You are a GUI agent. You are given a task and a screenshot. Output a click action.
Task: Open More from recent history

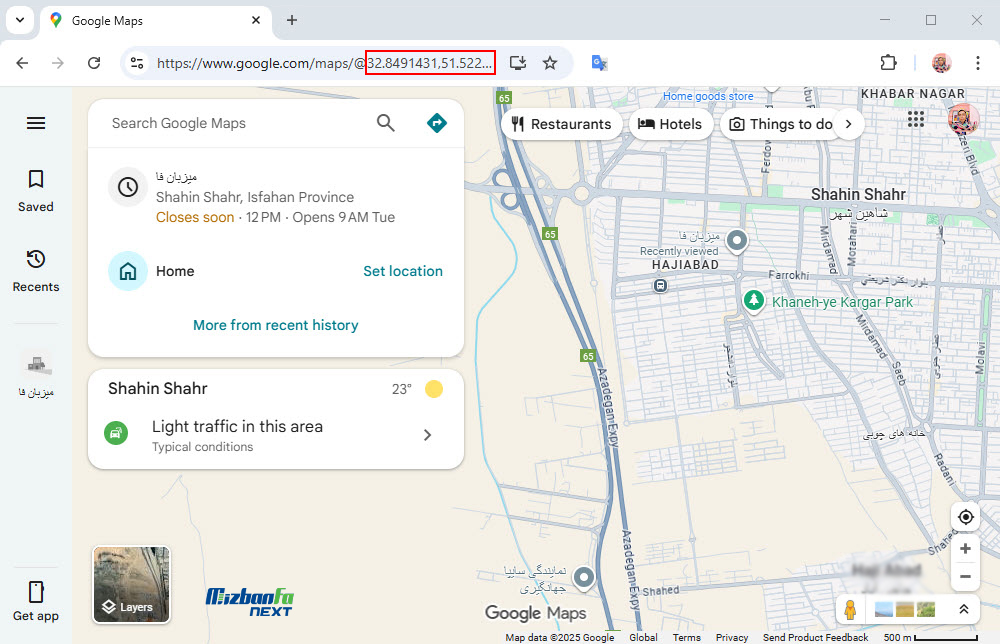[275, 325]
